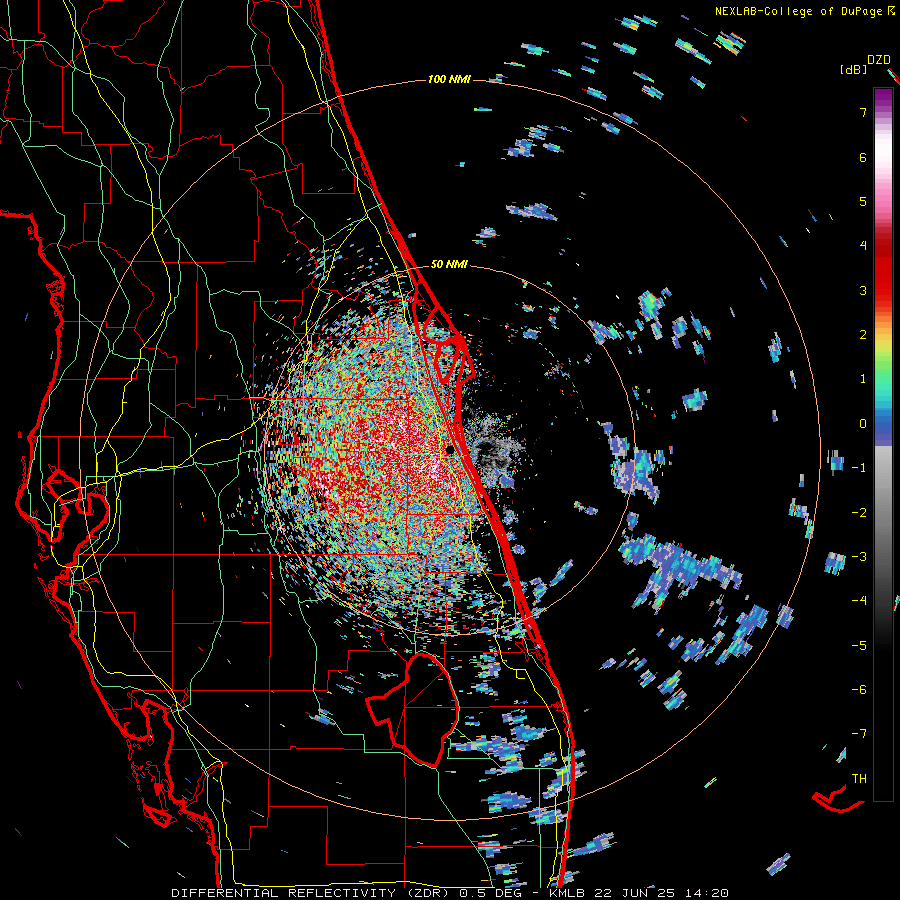Click the 2 dB legend value
The height and width of the screenshot is (900, 900).
[x=863, y=335]
